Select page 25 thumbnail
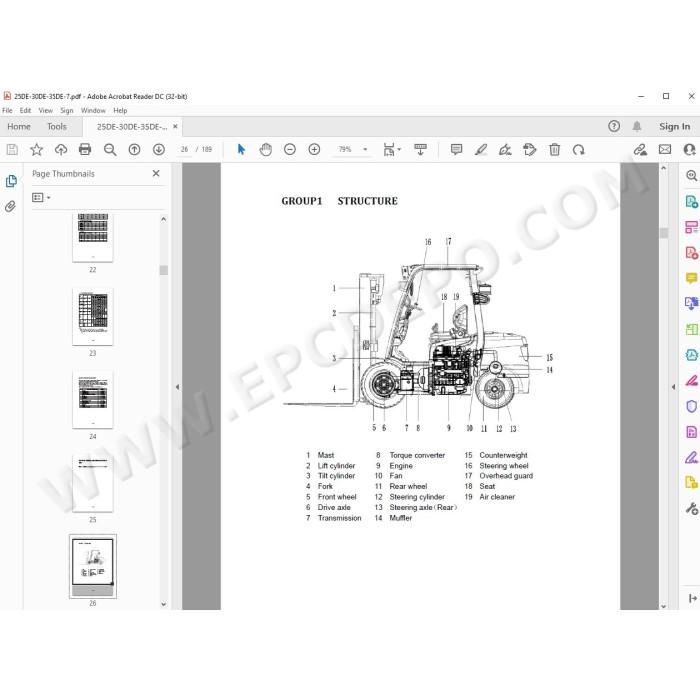 pos(93,483)
